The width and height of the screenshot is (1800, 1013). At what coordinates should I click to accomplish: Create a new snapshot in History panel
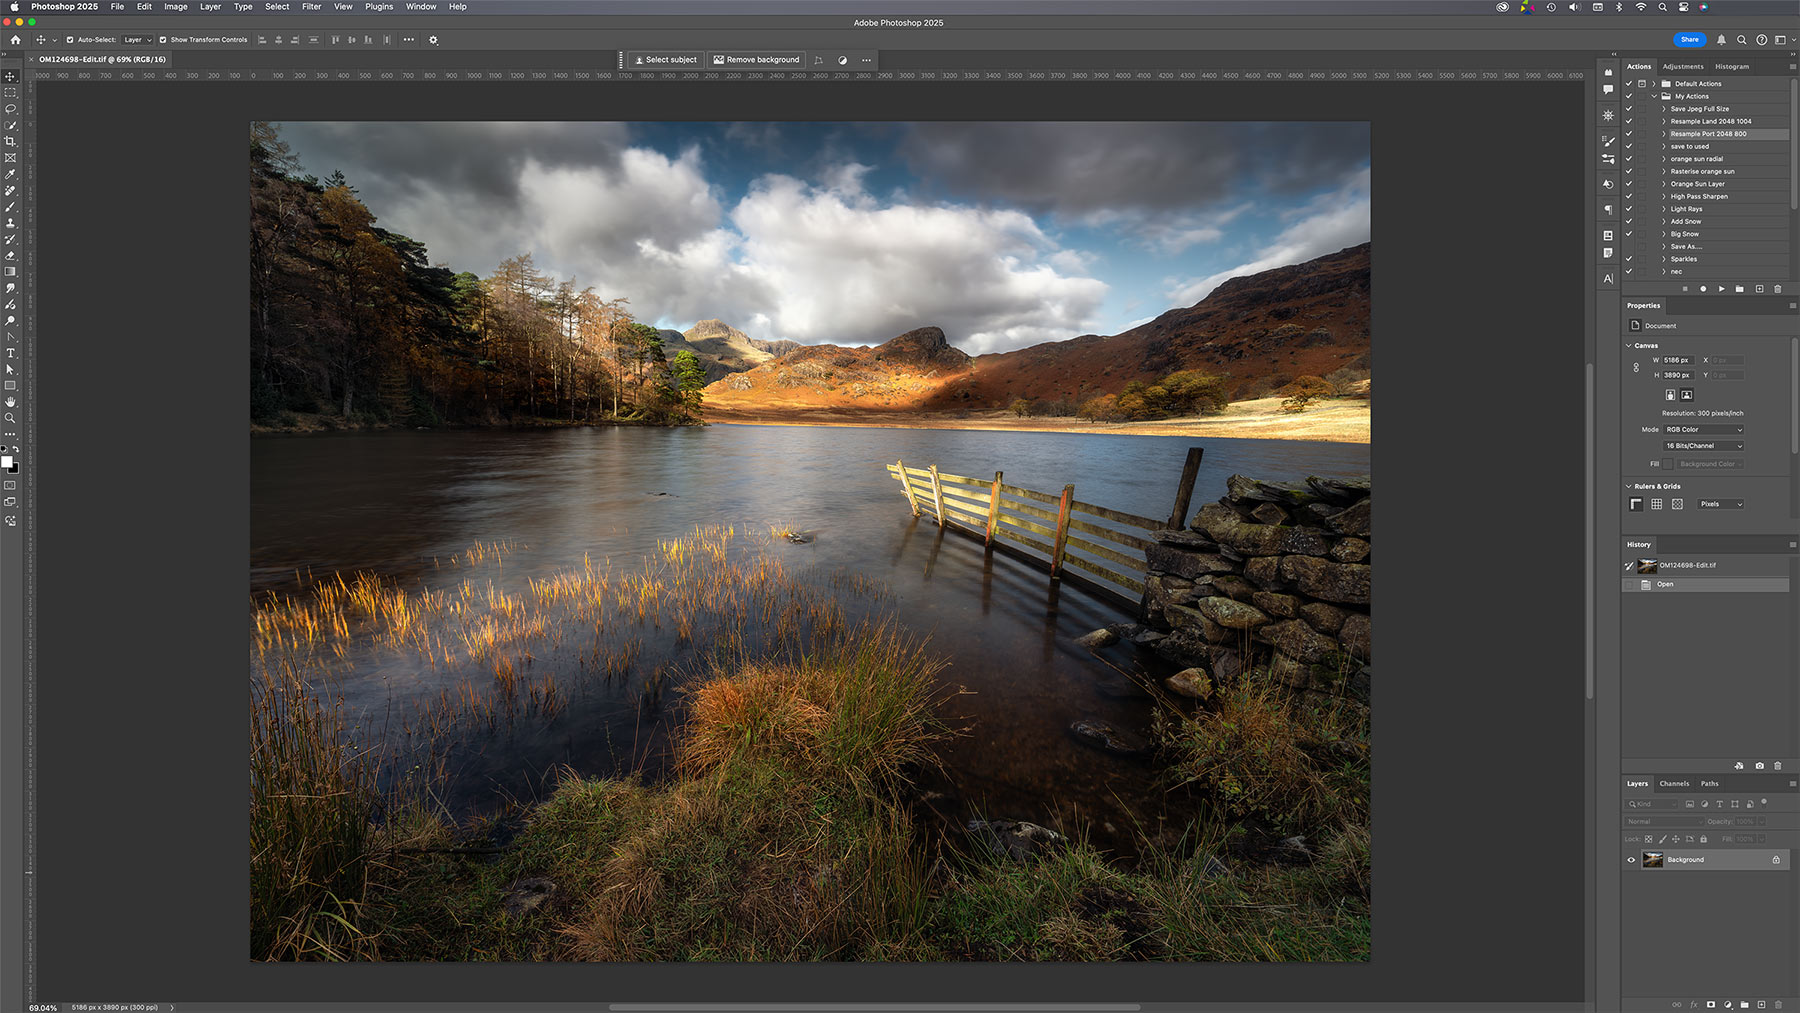[x=1759, y=766]
